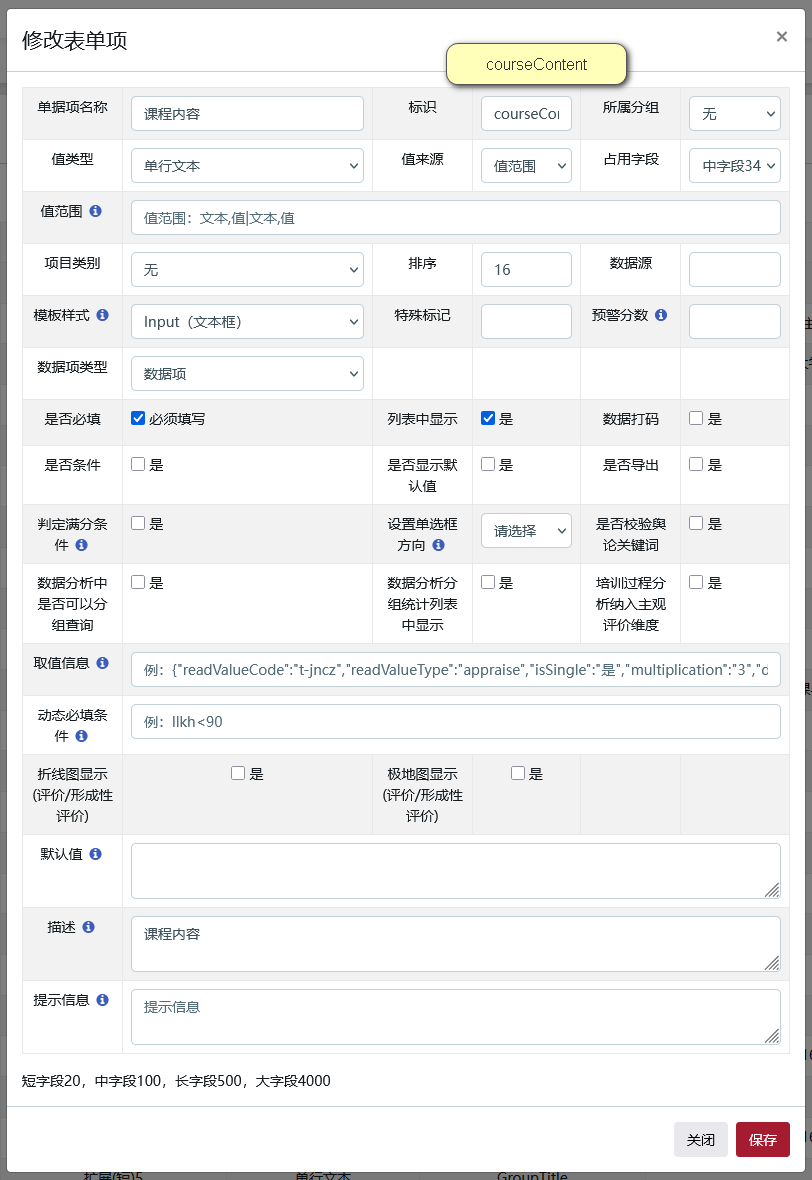Enable the 折线图显示 checkbox
The width and height of the screenshot is (812, 1180).
pyautogui.click(x=238, y=773)
